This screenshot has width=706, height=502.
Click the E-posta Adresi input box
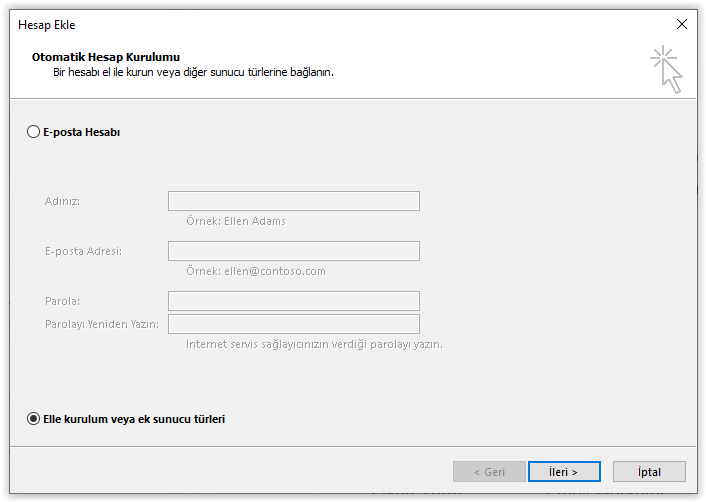pos(294,251)
